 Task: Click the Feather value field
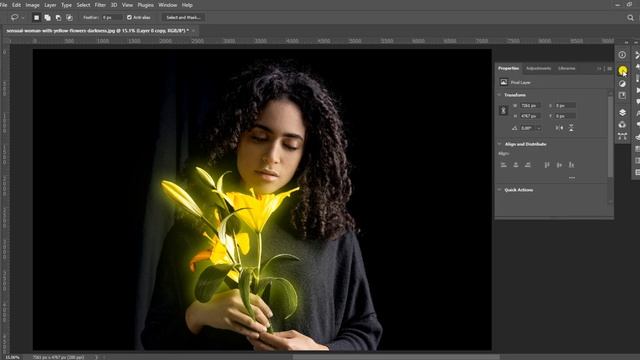pos(111,18)
